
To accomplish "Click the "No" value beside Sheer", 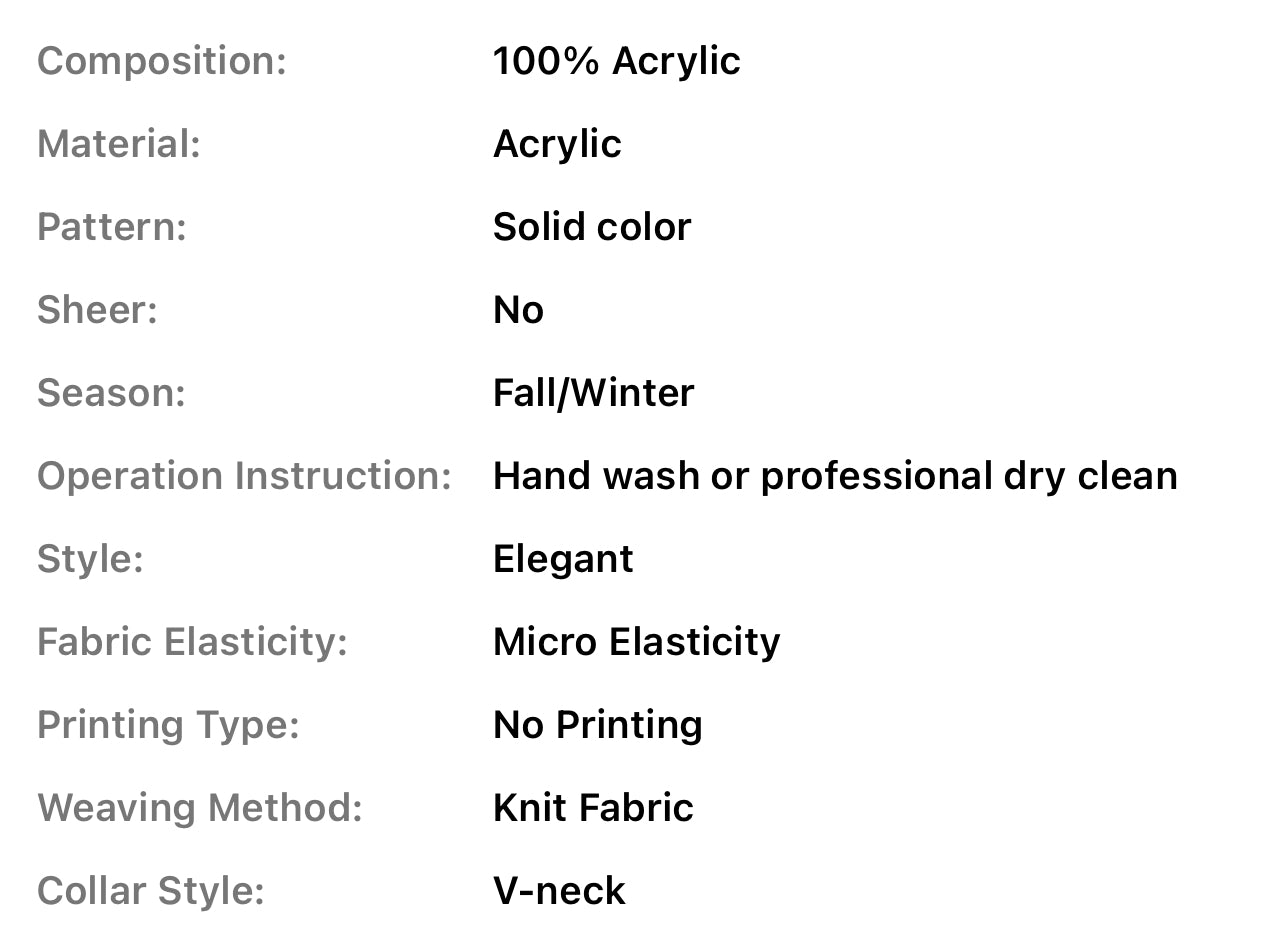I will (x=518, y=310).
